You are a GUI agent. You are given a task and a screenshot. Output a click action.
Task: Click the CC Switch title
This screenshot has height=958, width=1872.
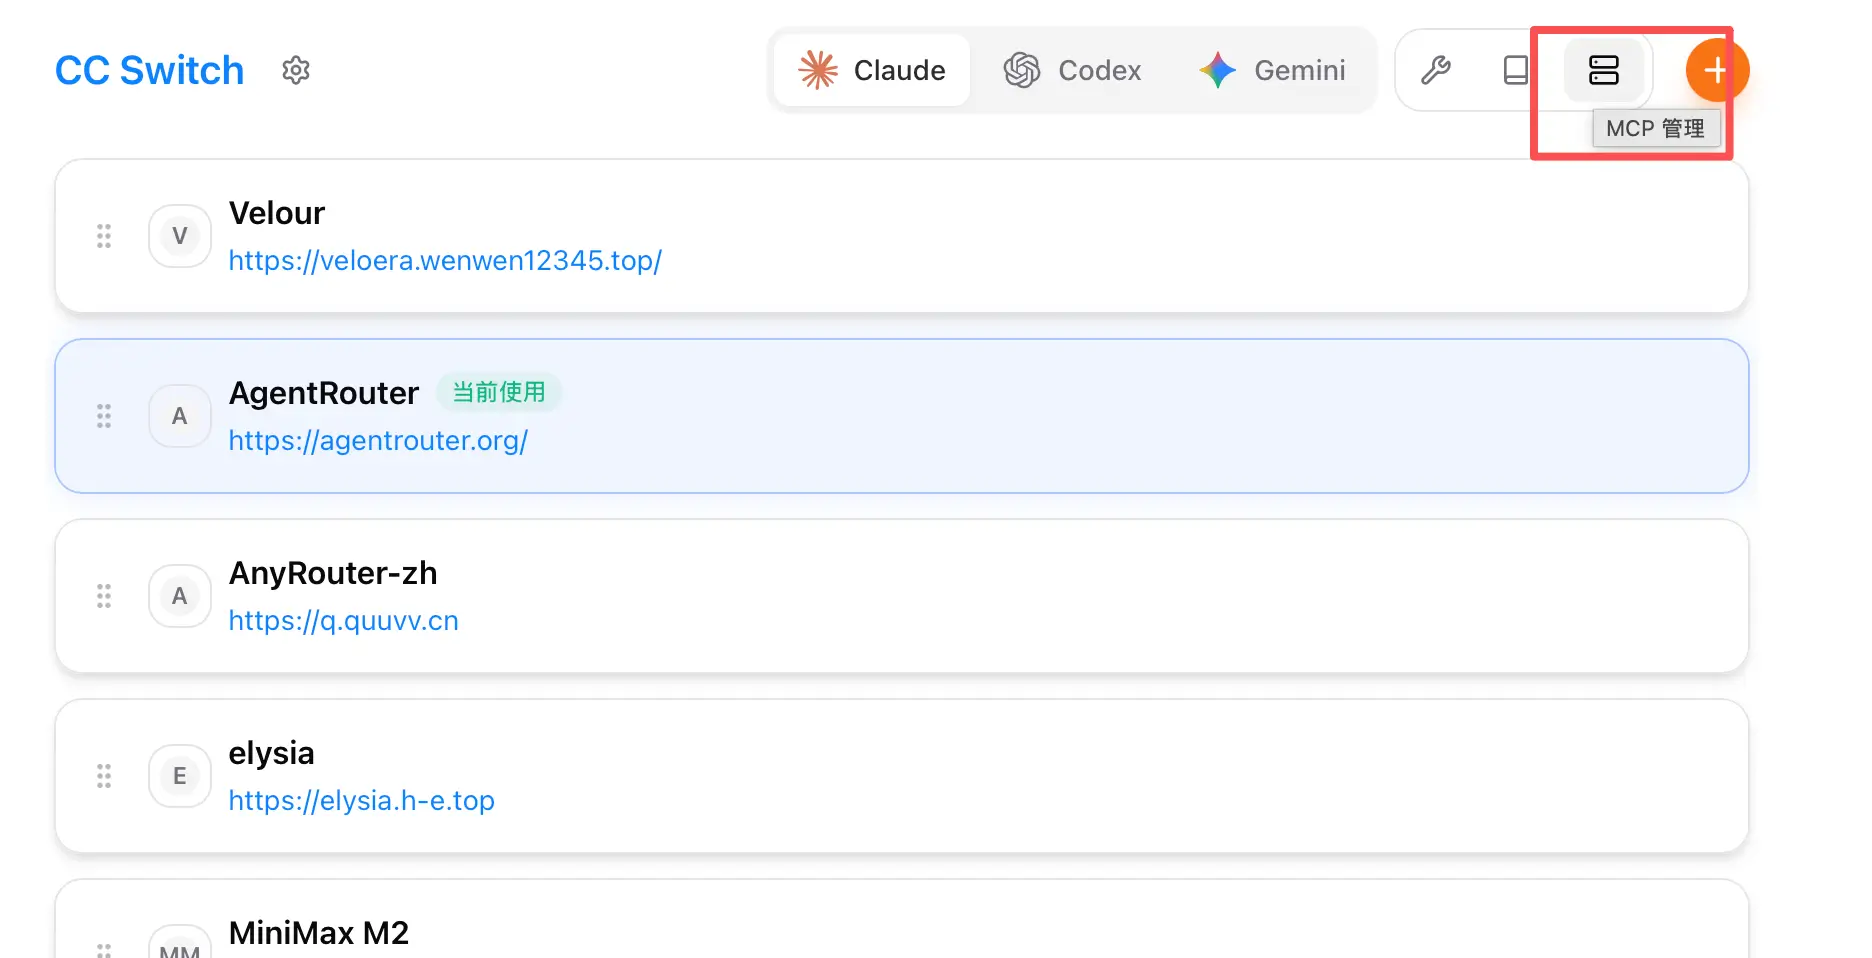pyautogui.click(x=149, y=71)
